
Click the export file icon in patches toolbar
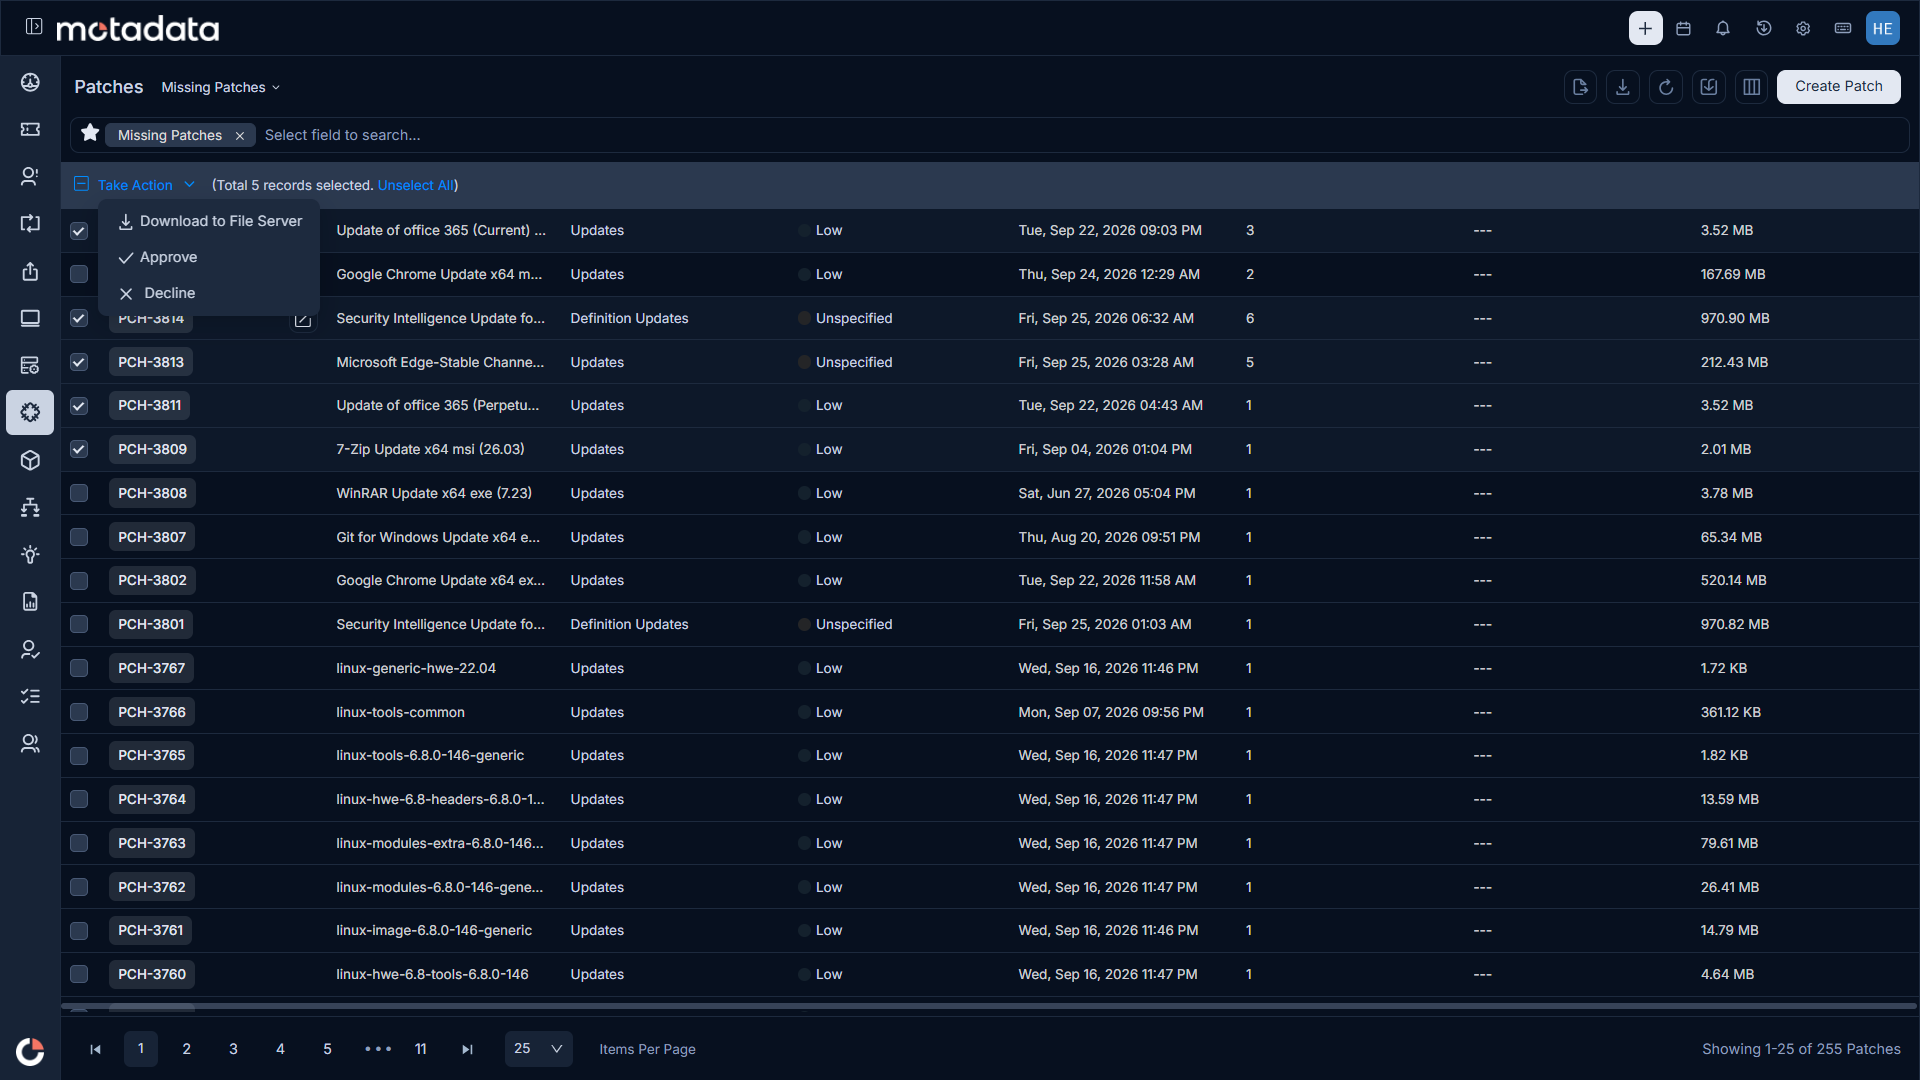pos(1580,87)
